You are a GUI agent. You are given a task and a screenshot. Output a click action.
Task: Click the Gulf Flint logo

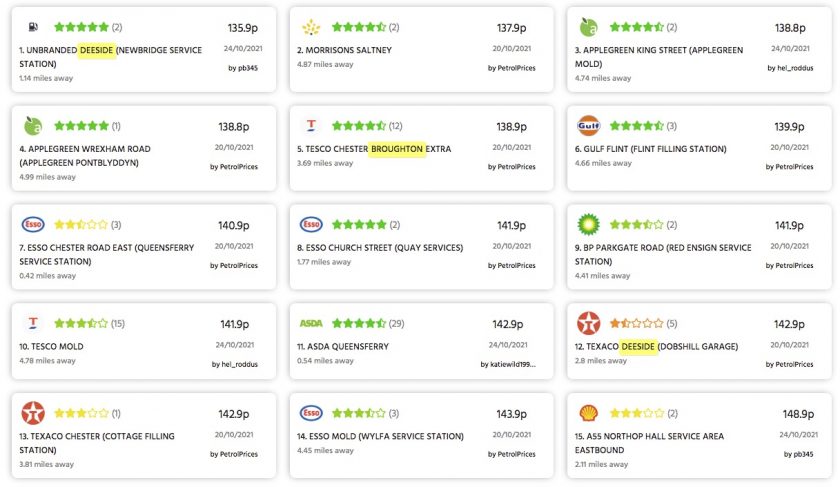tap(588, 126)
